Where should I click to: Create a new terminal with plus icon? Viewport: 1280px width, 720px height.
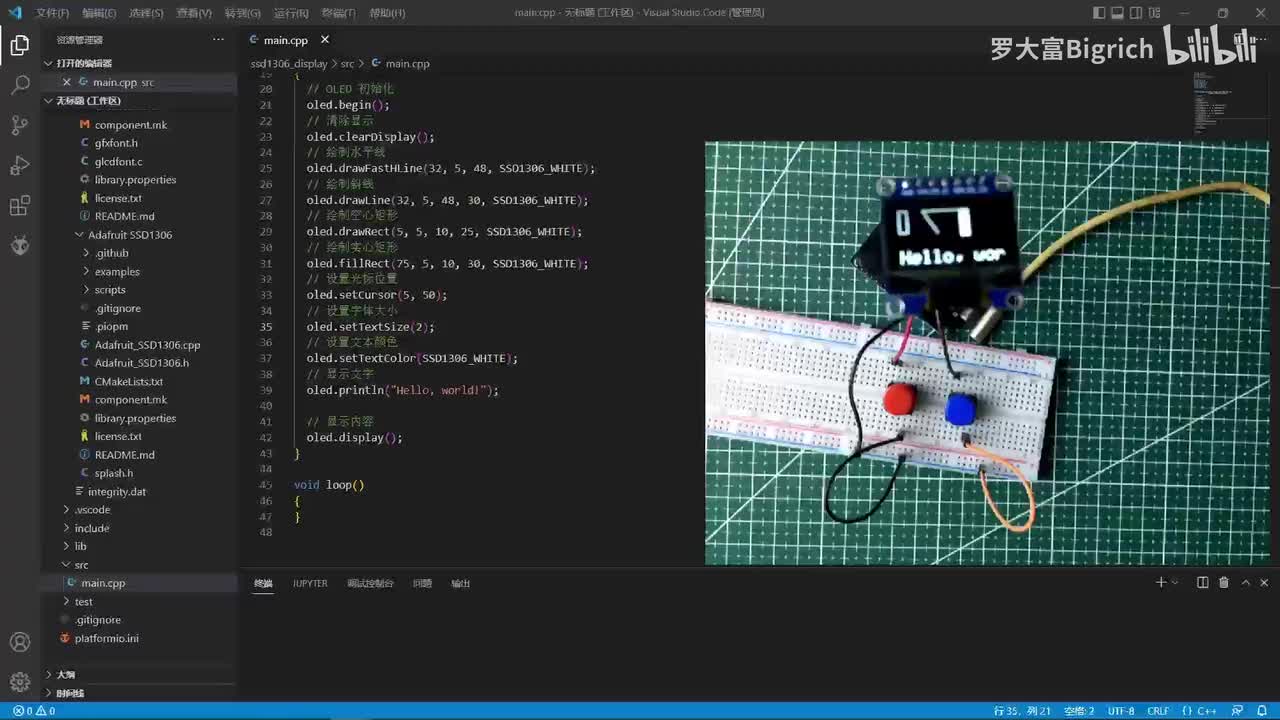(1161, 582)
